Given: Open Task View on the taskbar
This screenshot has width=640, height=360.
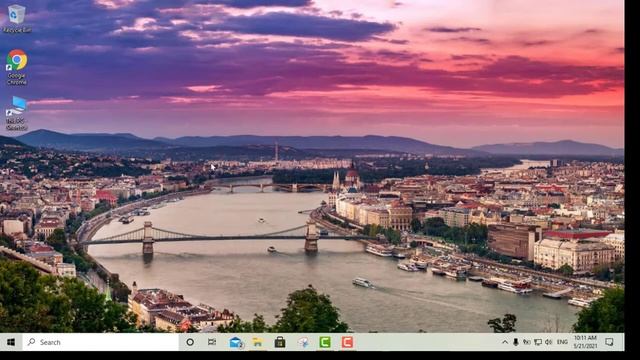Looking at the screenshot, I should 212,342.
